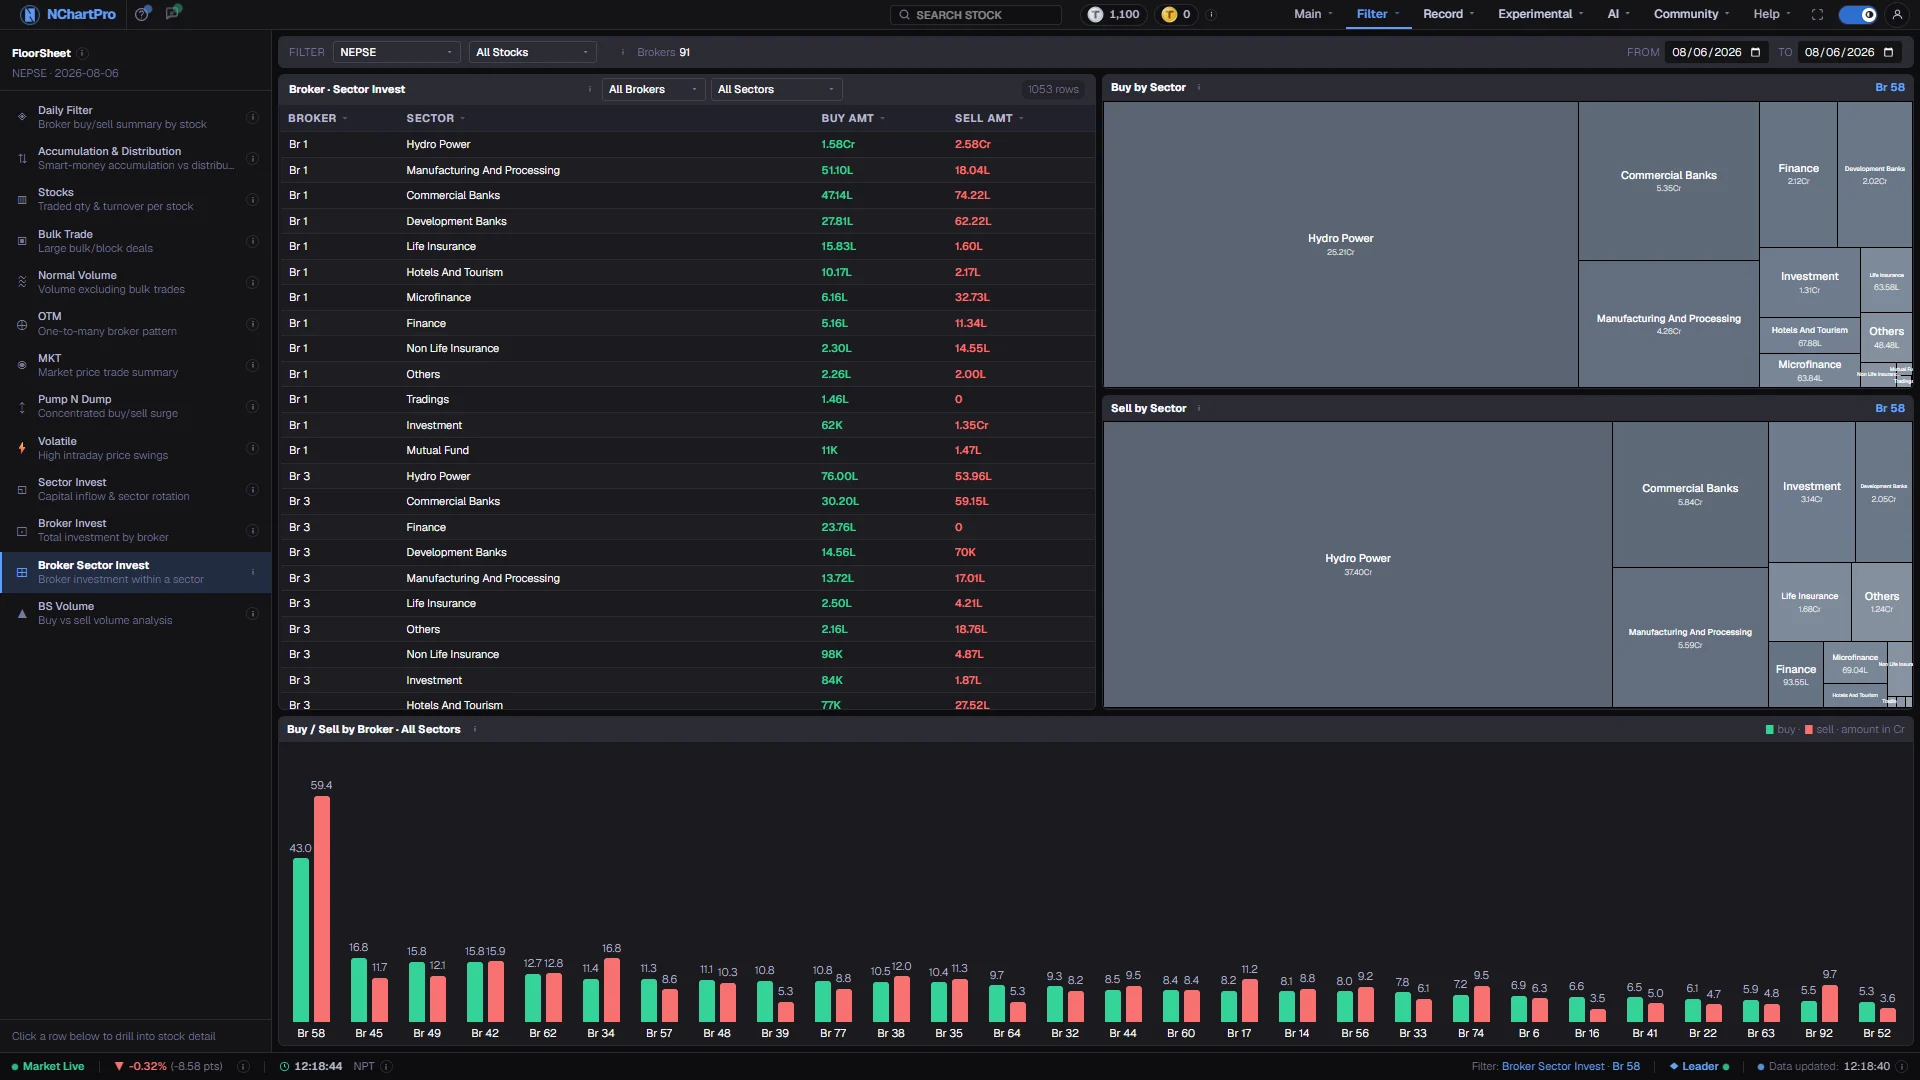The height and width of the screenshot is (1080, 1920).
Task: Select the Br 3 Hydro Power table row
Action: pos(687,476)
